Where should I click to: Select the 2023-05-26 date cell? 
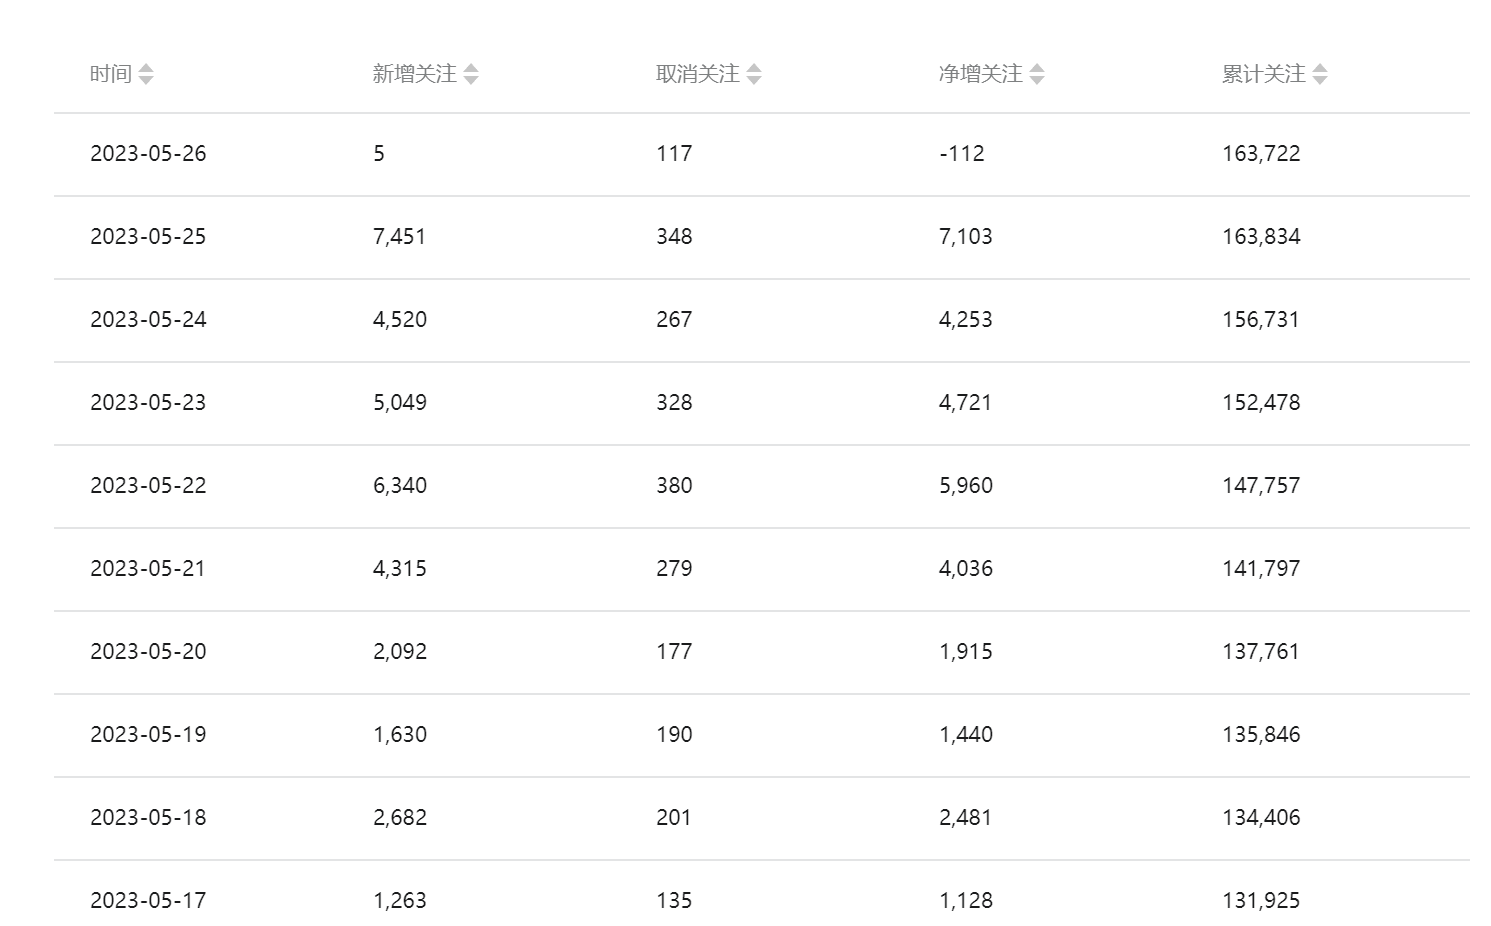[x=148, y=154]
